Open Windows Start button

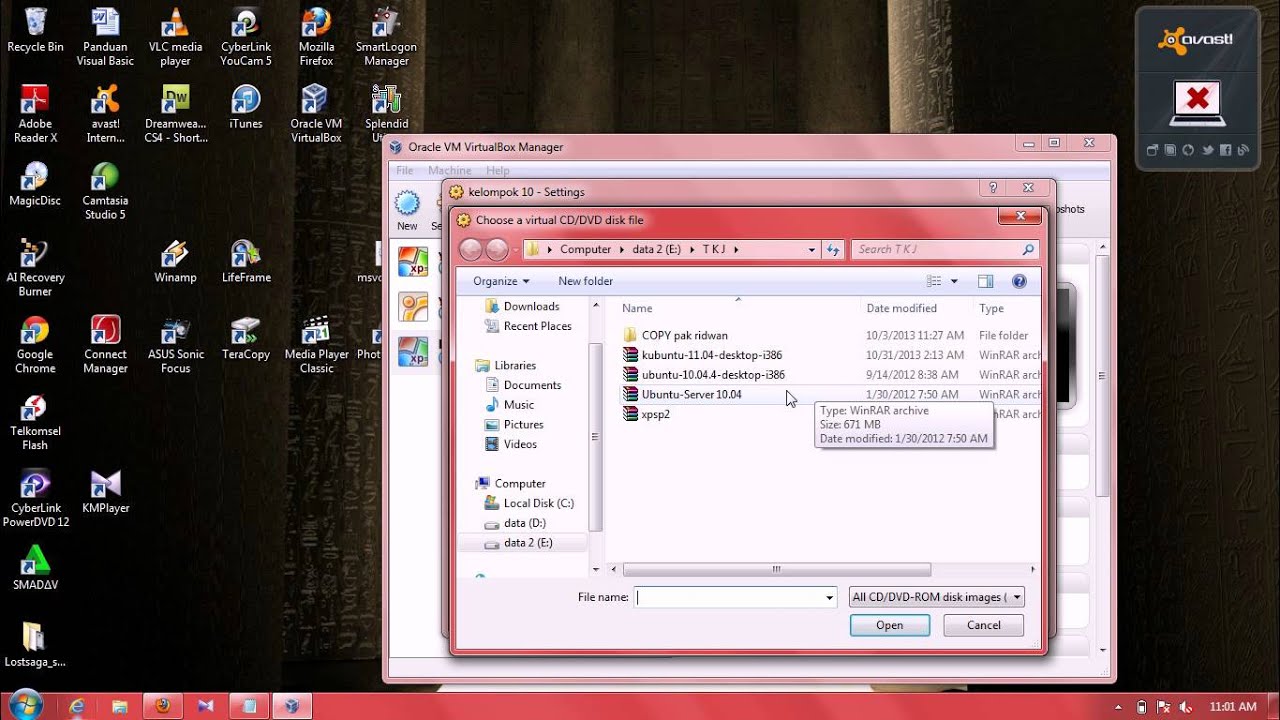click(25, 704)
